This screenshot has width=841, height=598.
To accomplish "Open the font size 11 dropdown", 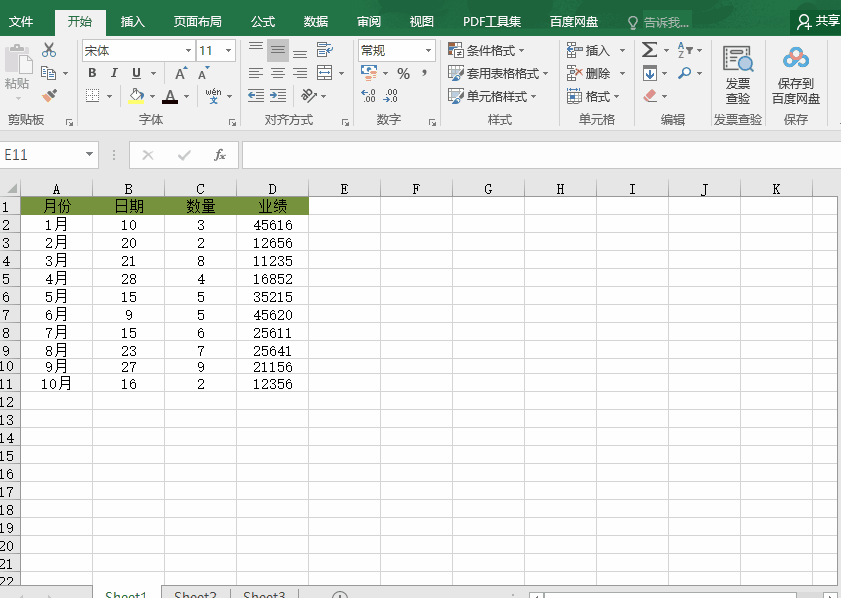I will coord(228,50).
